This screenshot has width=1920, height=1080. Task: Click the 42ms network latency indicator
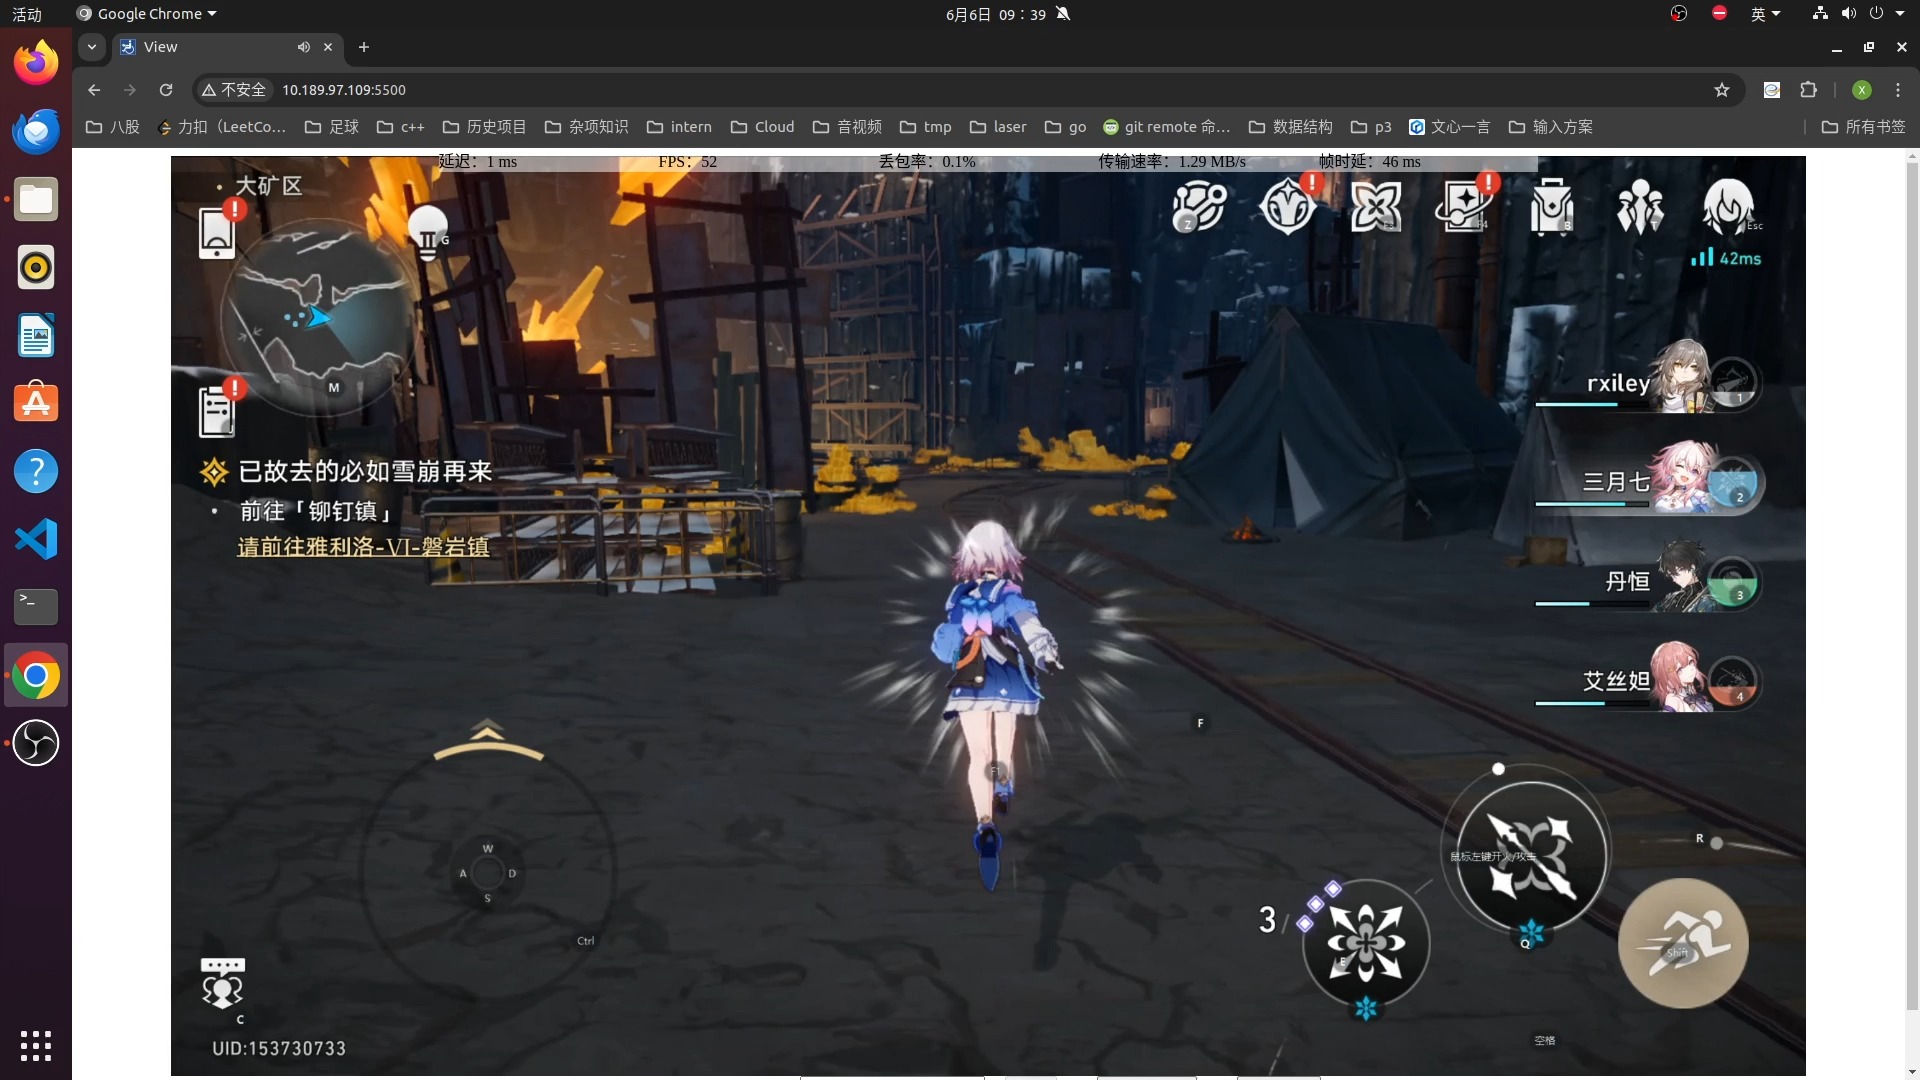[1726, 258]
